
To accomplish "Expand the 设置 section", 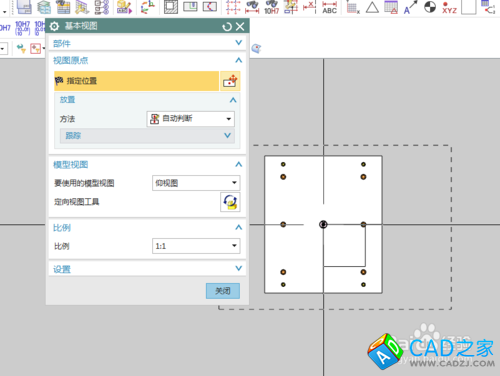I will (147, 269).
